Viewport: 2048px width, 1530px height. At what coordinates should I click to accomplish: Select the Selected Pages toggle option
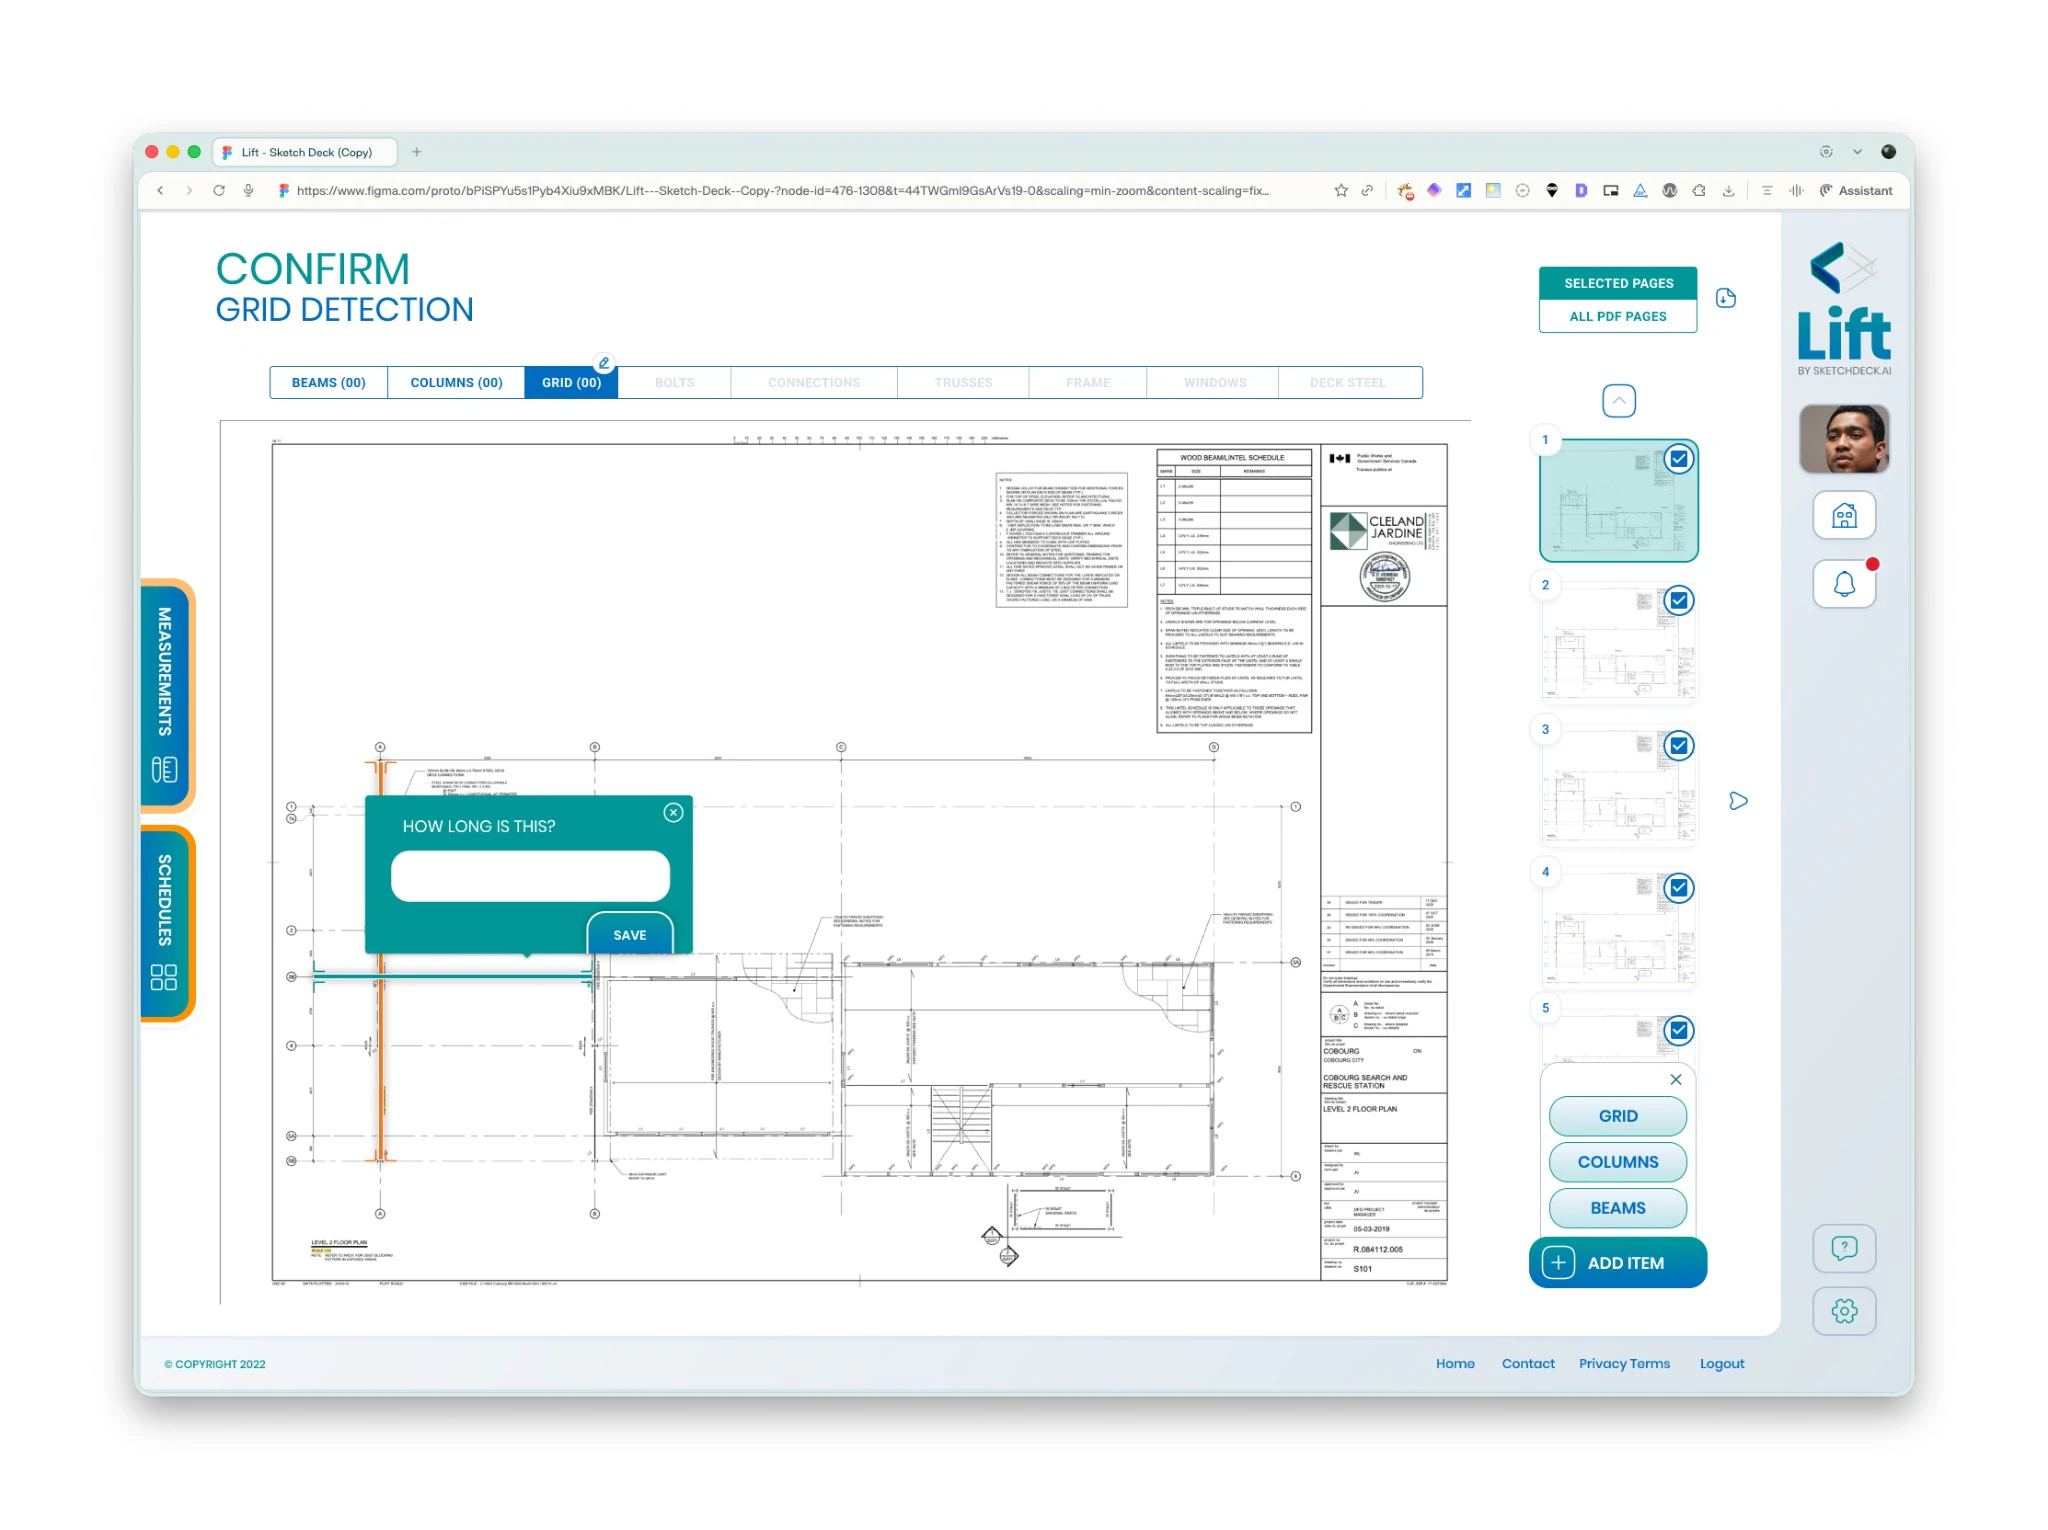pyautogui.click(x=1618, y=283)
